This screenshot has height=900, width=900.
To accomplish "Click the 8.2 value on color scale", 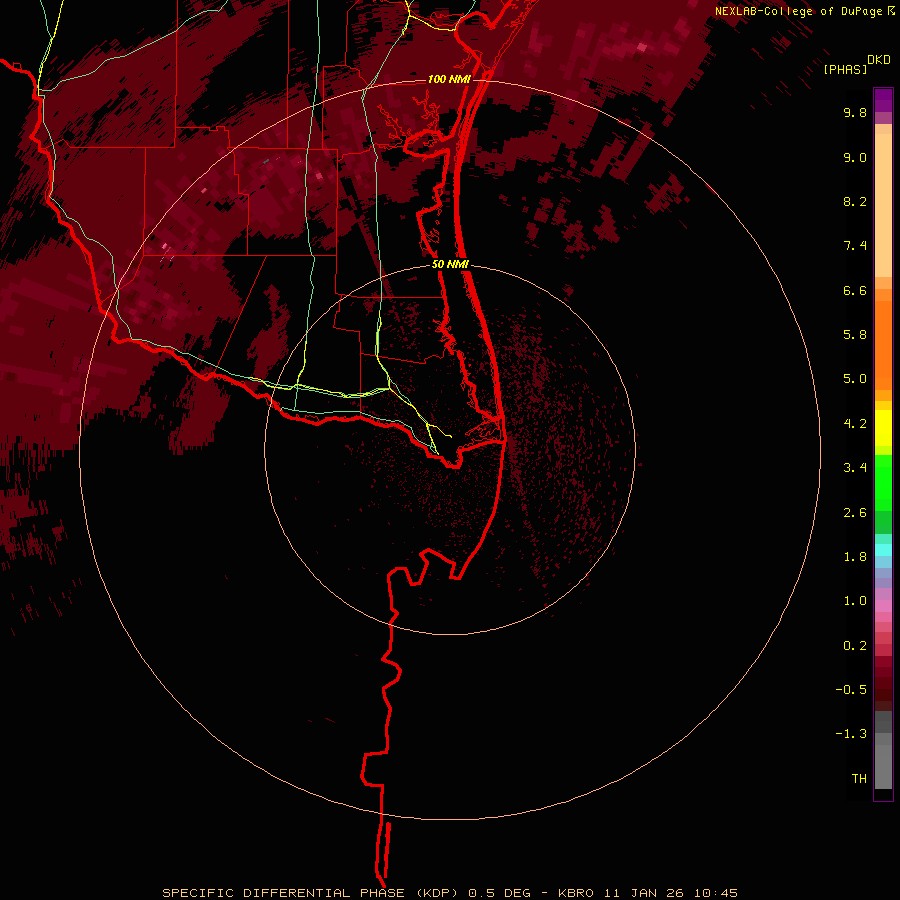I will [x=855, y=201].
